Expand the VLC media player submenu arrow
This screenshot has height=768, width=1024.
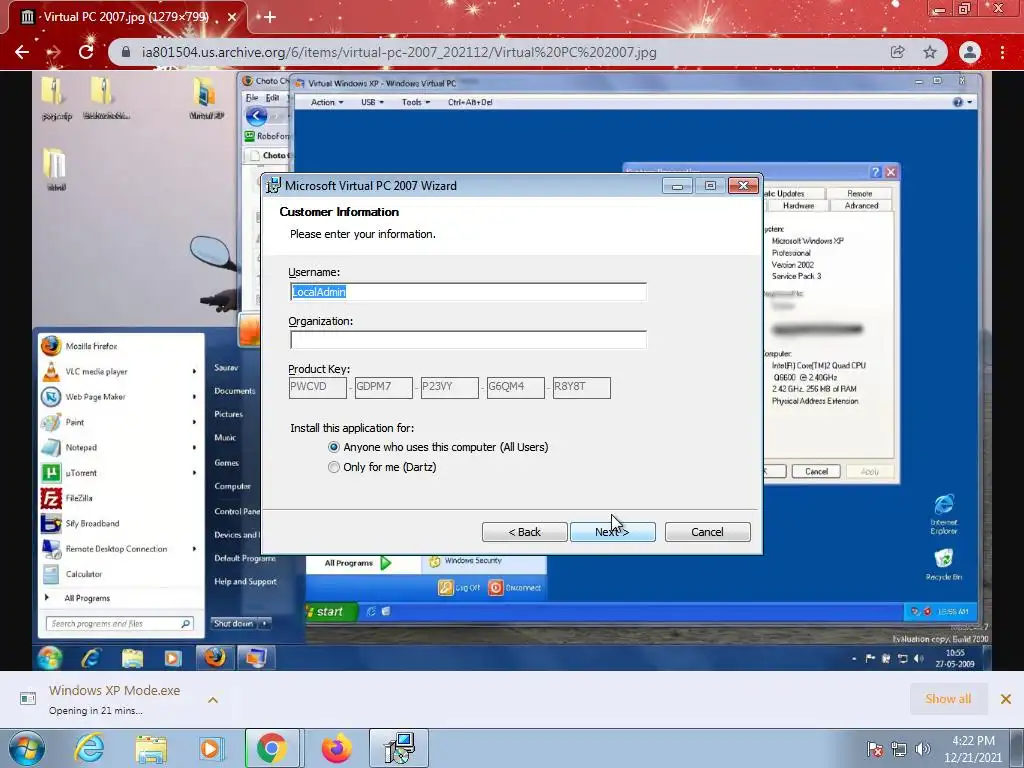click(194, 372)
